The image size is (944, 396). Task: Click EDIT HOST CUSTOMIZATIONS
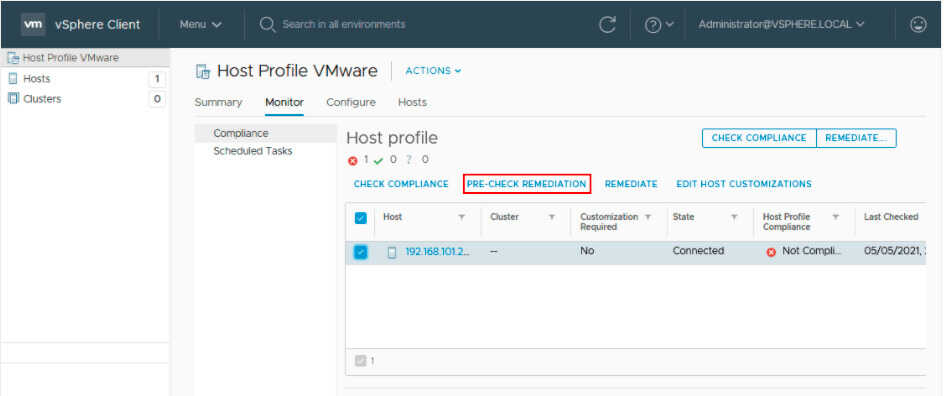pos(744,184)
